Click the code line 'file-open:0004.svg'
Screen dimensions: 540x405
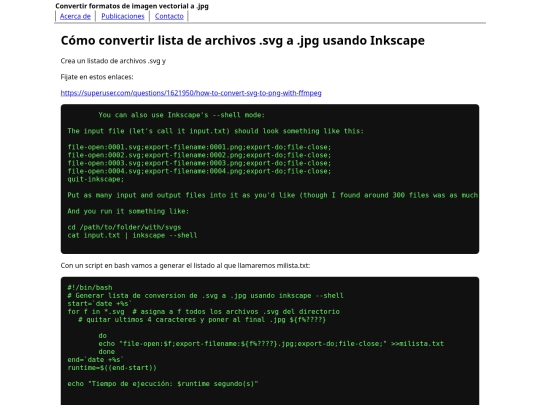pyautogui.click(x=199, y=171)
